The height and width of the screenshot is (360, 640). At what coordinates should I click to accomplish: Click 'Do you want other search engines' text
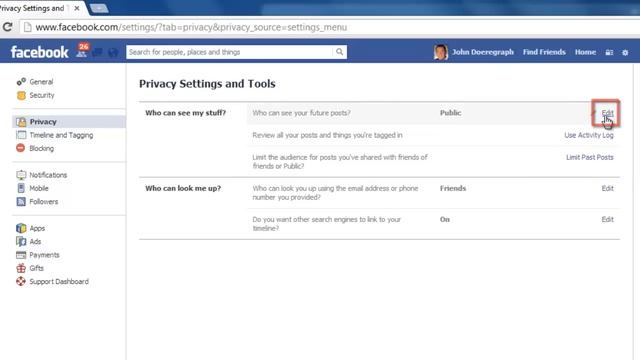click(327, 224)
